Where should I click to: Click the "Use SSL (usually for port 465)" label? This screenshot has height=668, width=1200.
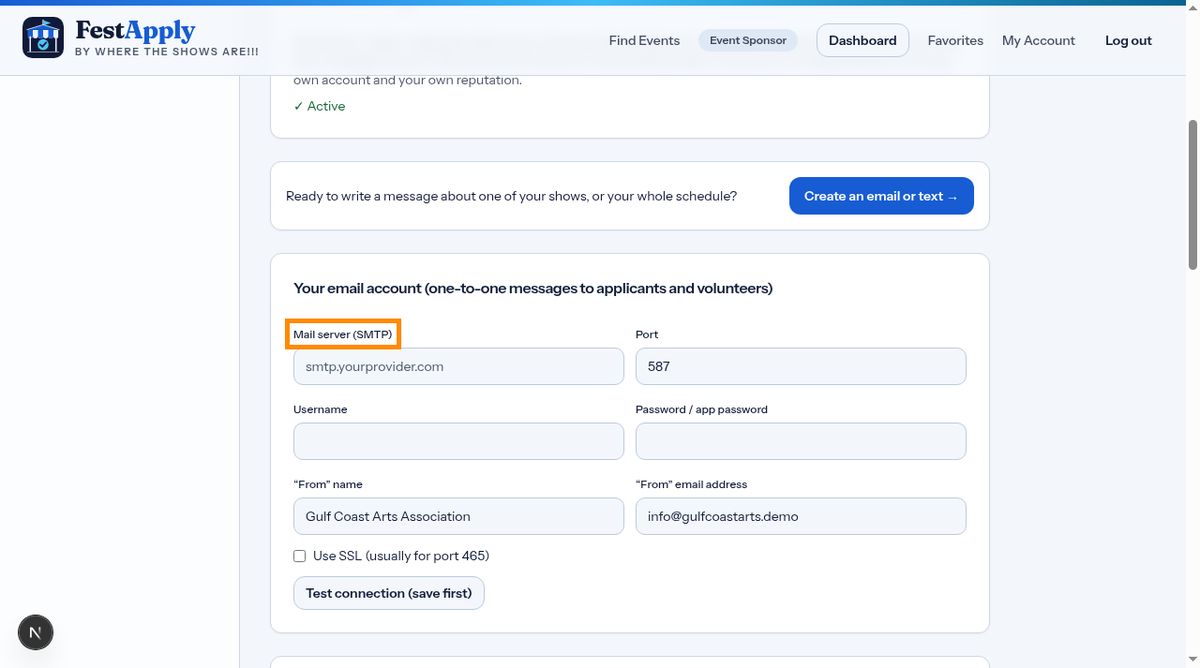click(401, 556)
